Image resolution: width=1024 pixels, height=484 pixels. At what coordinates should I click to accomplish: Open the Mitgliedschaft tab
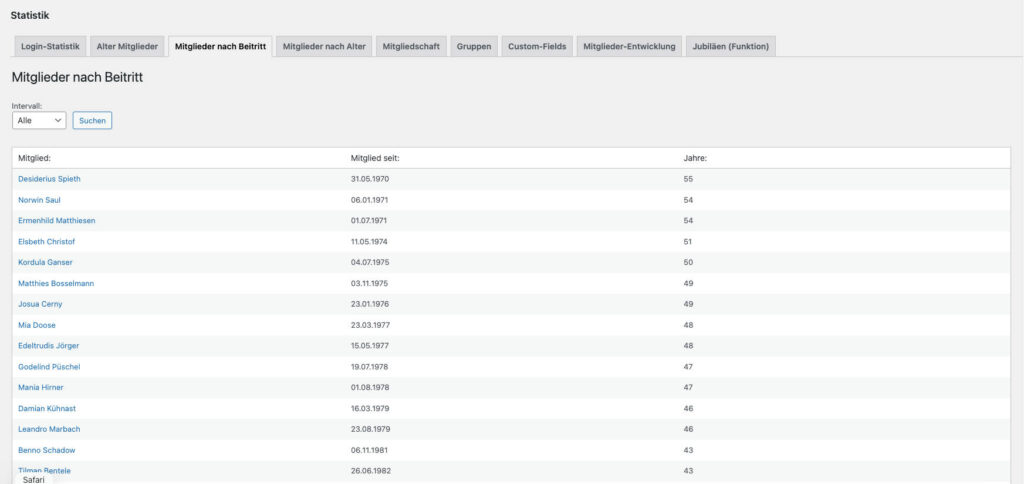point(411,47)
